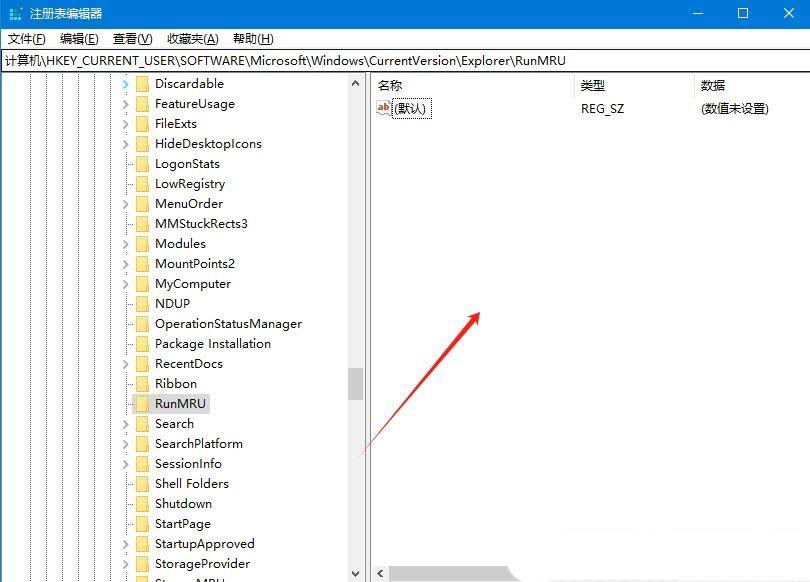Click the folder icon next to RunMRU

coord(142,404)
